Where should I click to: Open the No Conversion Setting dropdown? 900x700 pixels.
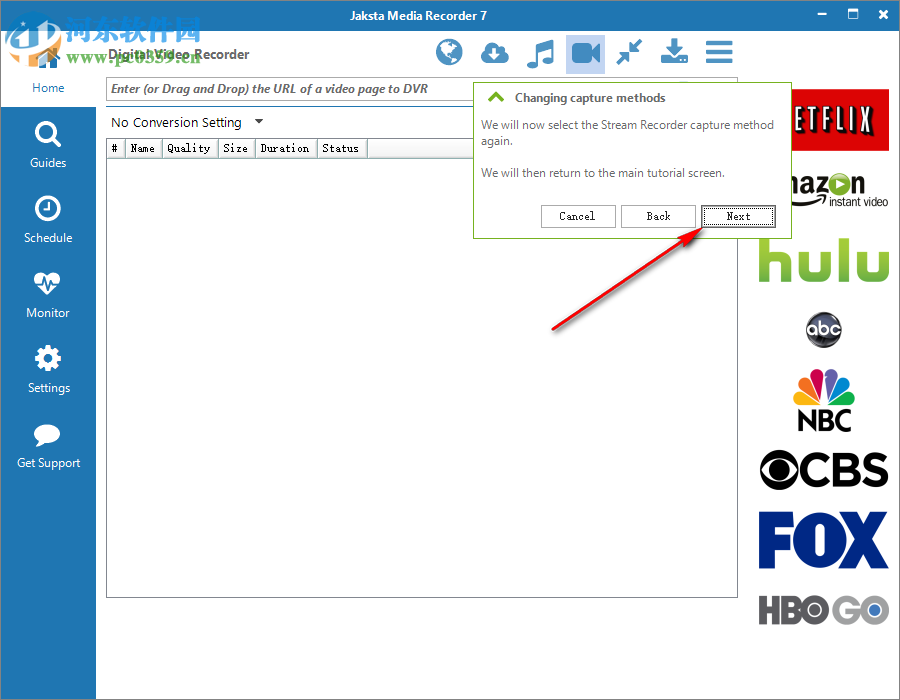click(x=258, y=122)
